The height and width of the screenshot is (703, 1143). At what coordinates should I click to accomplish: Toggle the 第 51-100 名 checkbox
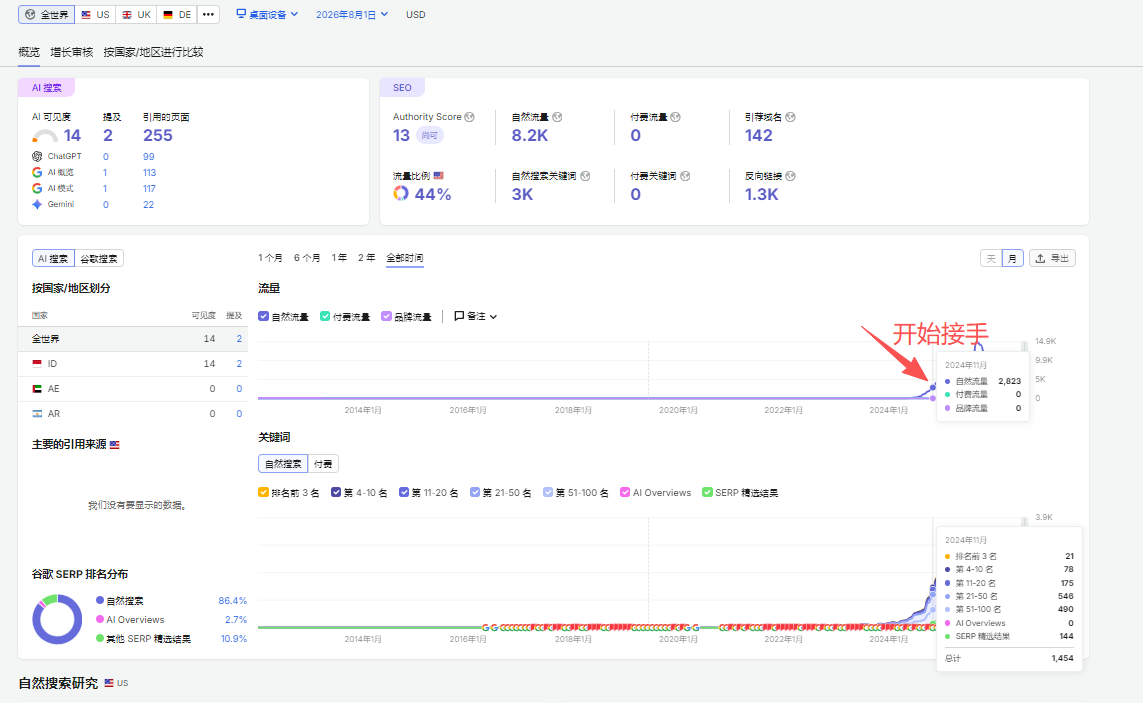tap(548, 492)
